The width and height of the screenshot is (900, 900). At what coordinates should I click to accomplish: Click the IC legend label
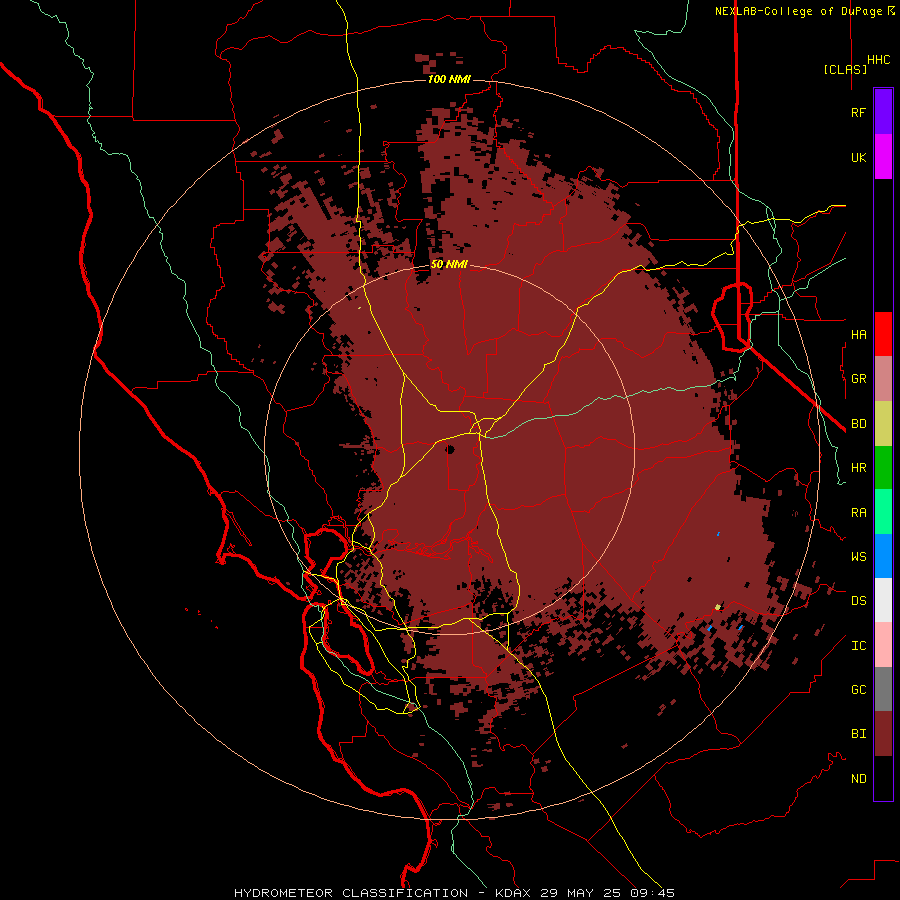(858, 646)
